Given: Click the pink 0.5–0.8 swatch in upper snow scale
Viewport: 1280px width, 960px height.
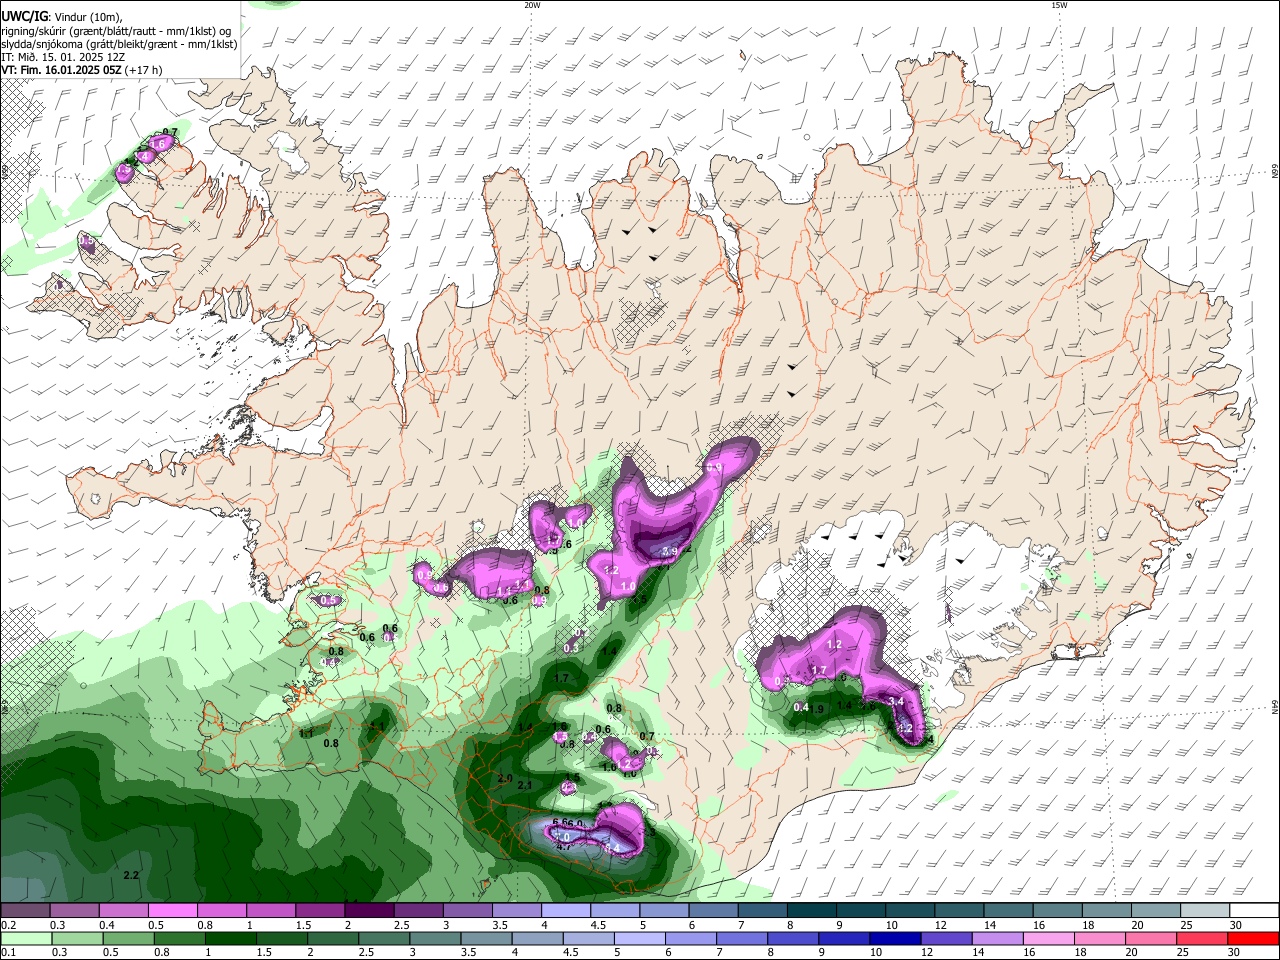Looking at the screenshot, I should (x=172, y=910).
